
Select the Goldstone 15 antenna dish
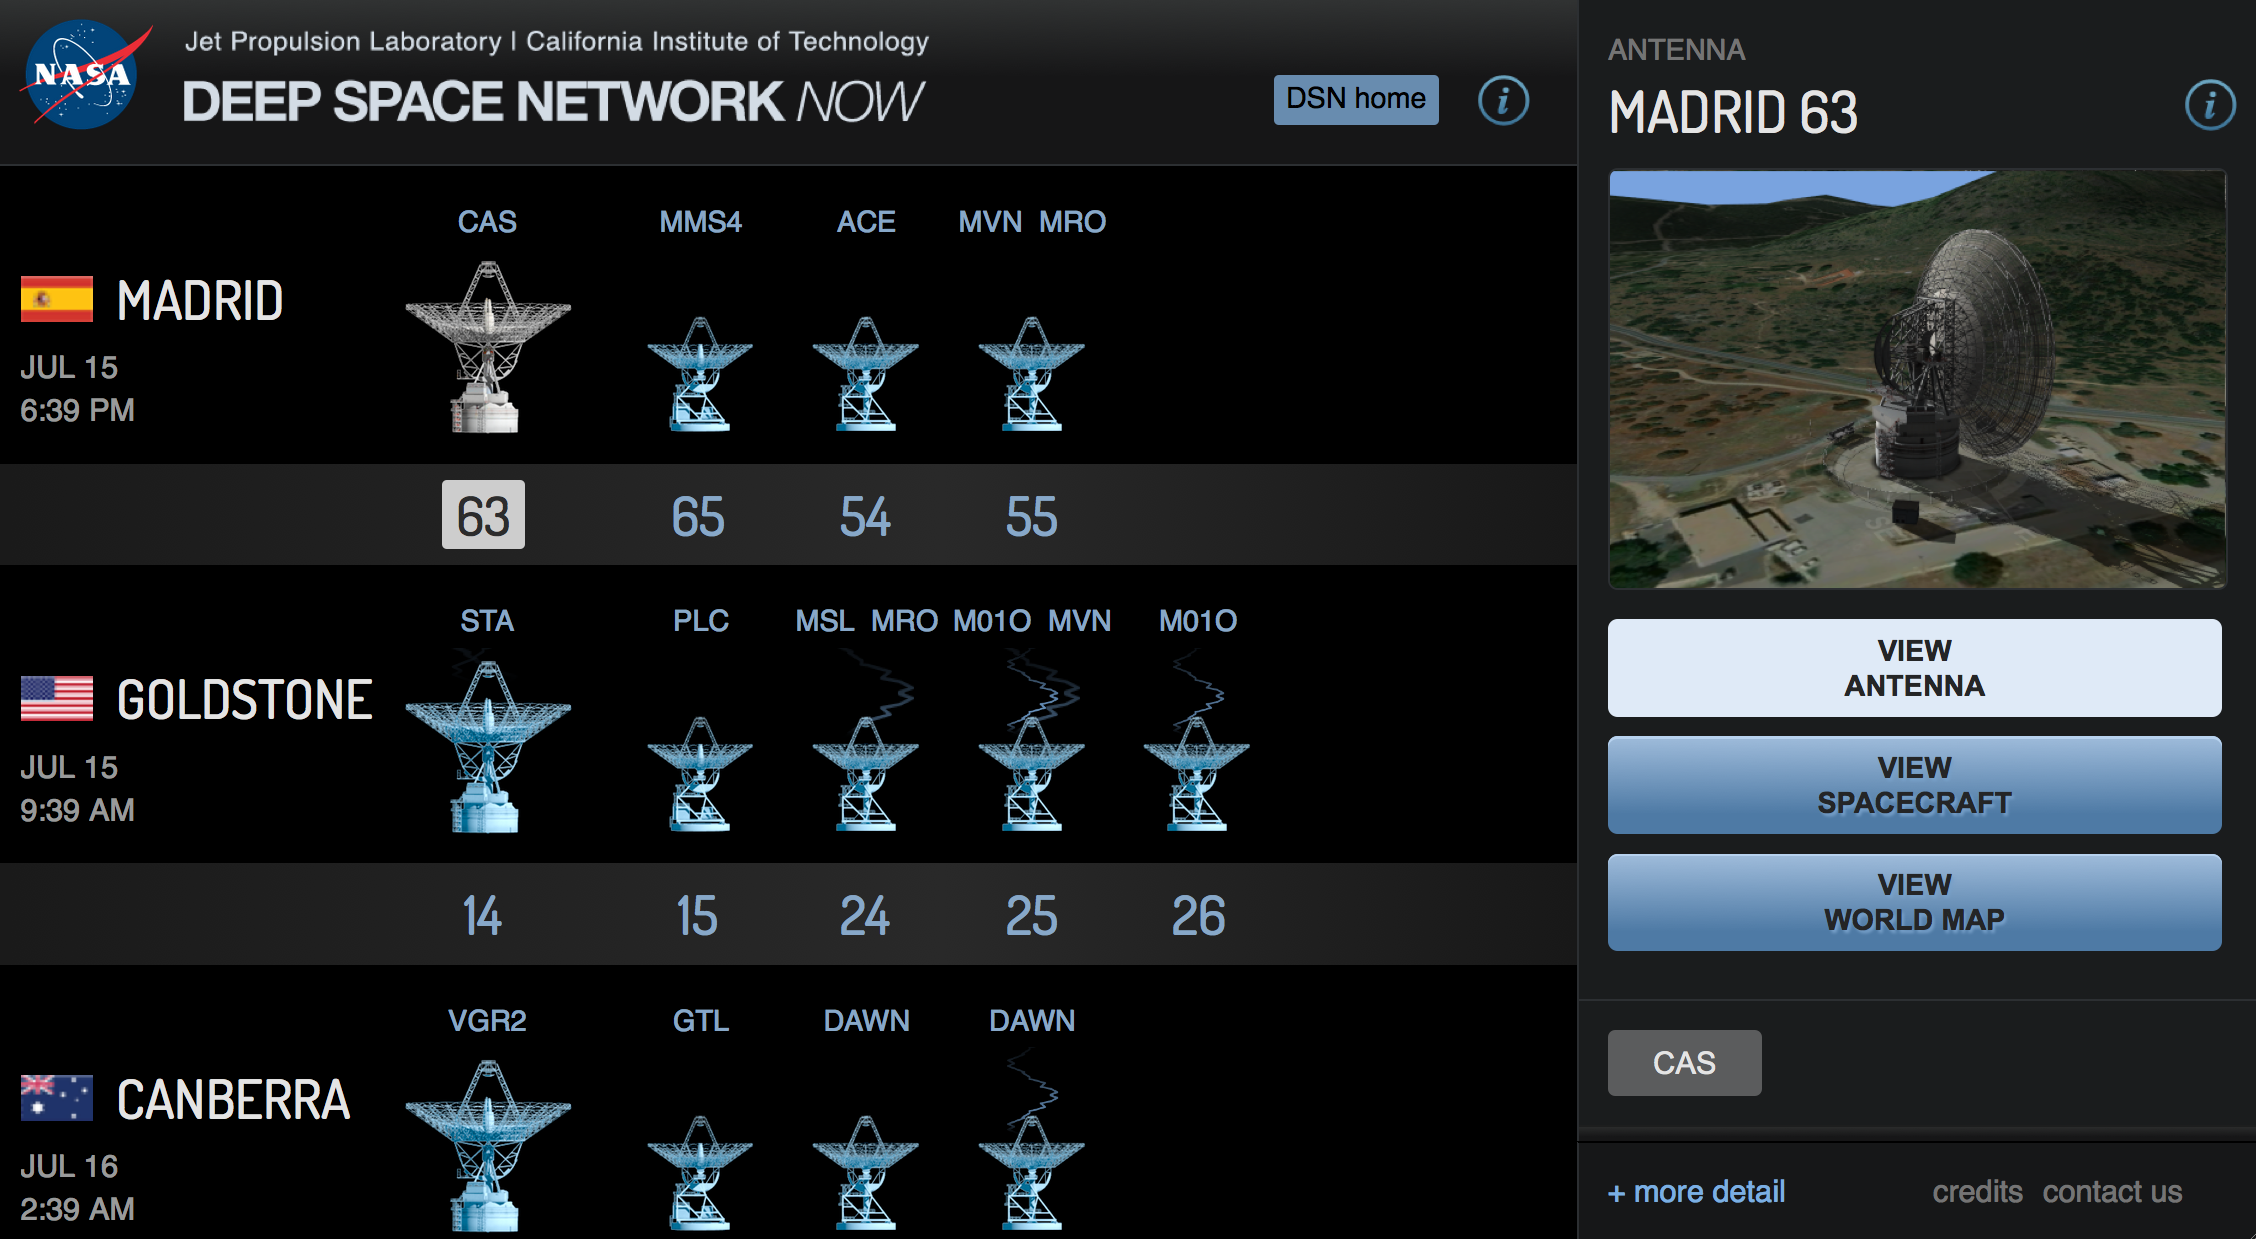coord(699,774)
